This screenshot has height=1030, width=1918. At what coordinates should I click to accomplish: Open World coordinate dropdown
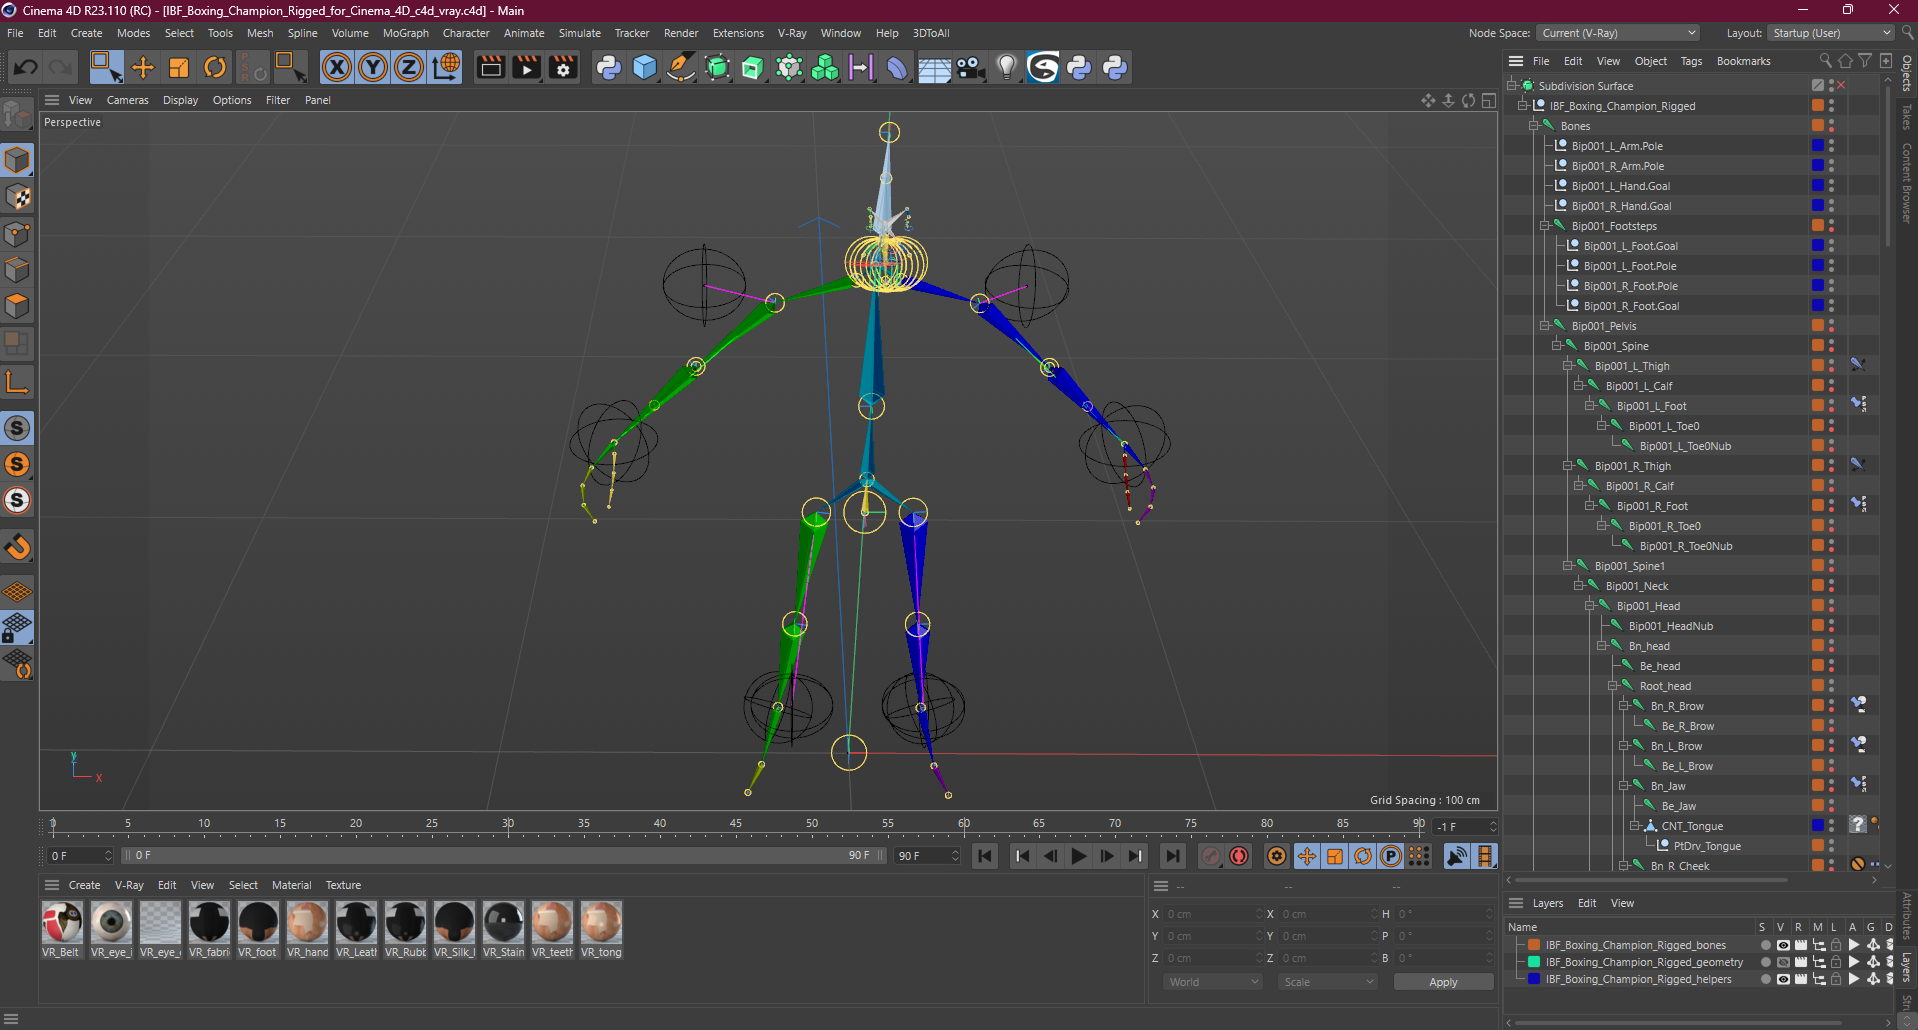[x=1213, y=982]
